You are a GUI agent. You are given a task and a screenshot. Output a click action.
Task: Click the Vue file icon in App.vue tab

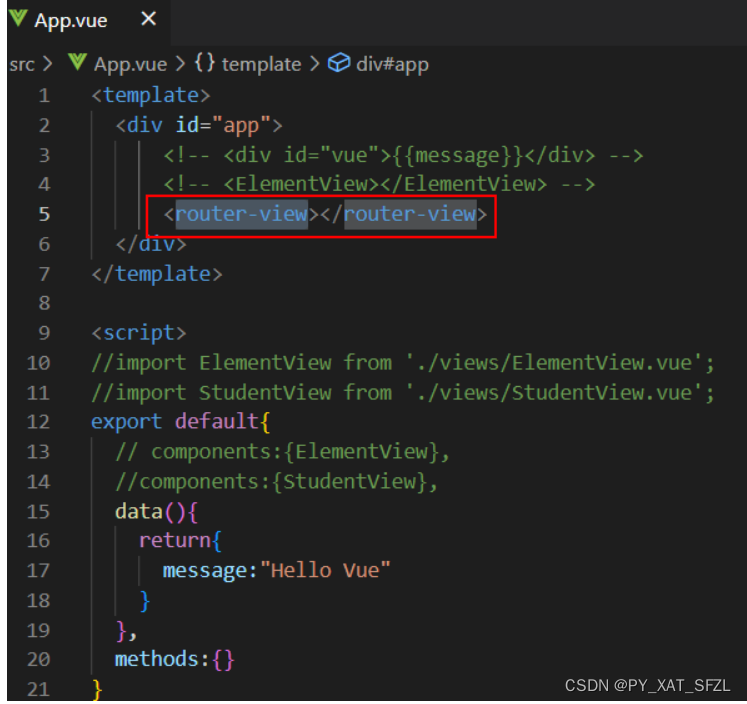pyautogui.click(x=18, y=19)
